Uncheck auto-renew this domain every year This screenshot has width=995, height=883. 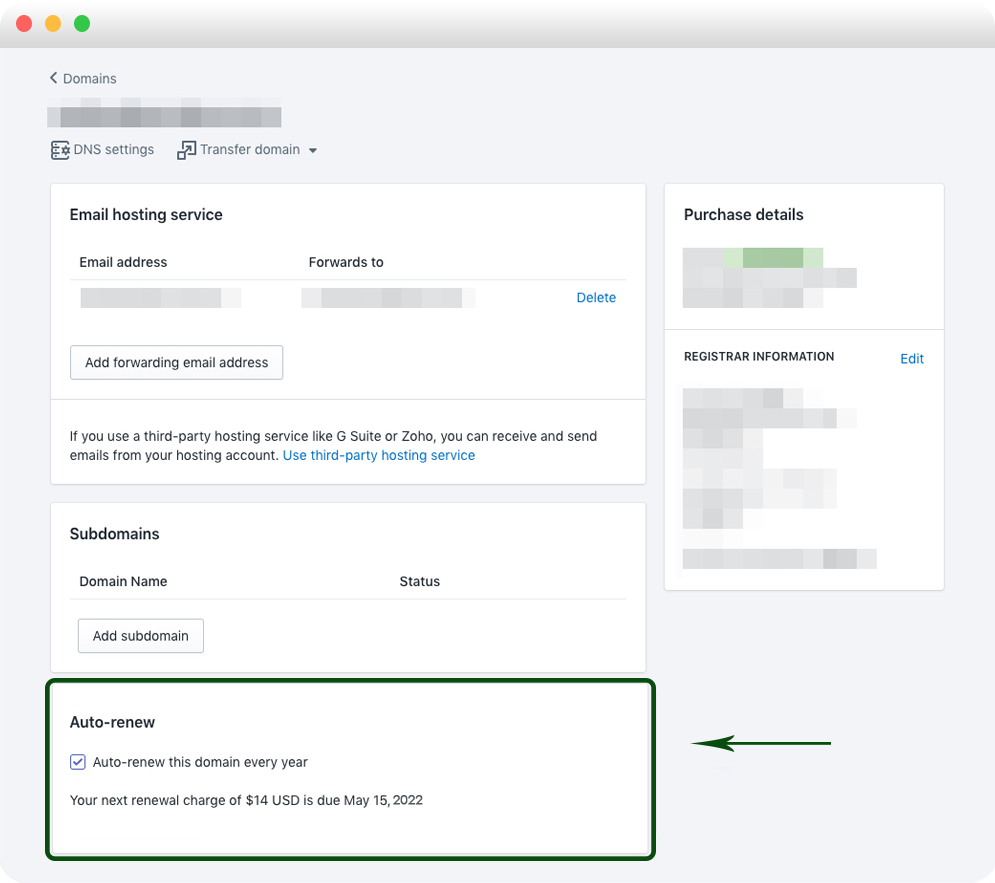coord(78,762)
